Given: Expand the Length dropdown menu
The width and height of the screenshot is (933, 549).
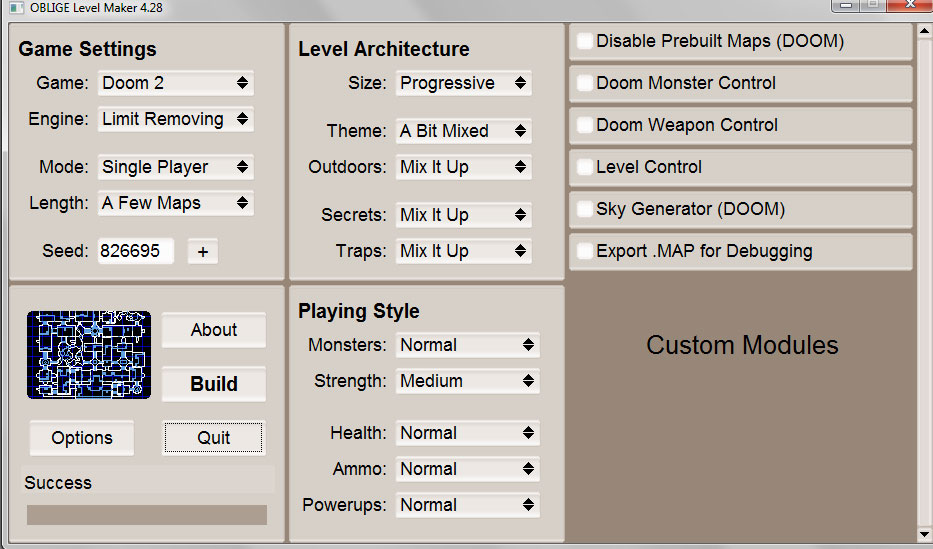Looking at the screenshot, I should 176,203.
